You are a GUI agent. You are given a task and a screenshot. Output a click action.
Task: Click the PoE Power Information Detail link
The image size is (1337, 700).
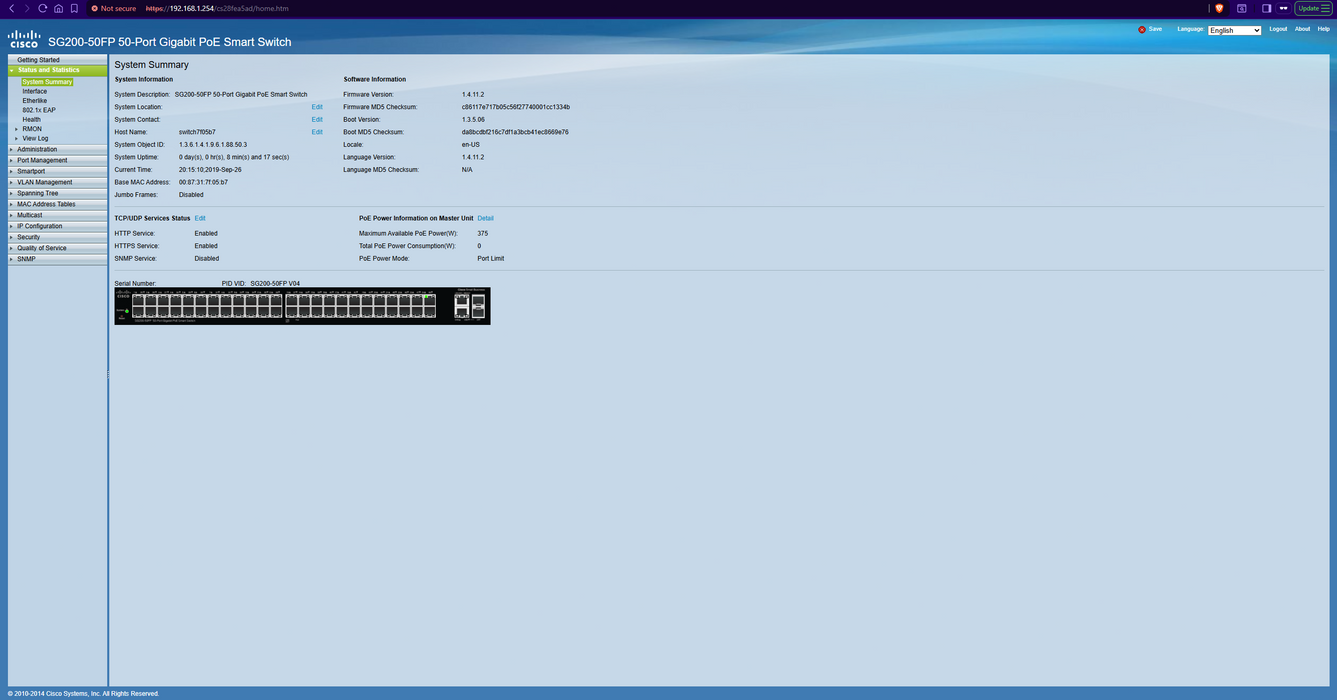pos(485,218)
